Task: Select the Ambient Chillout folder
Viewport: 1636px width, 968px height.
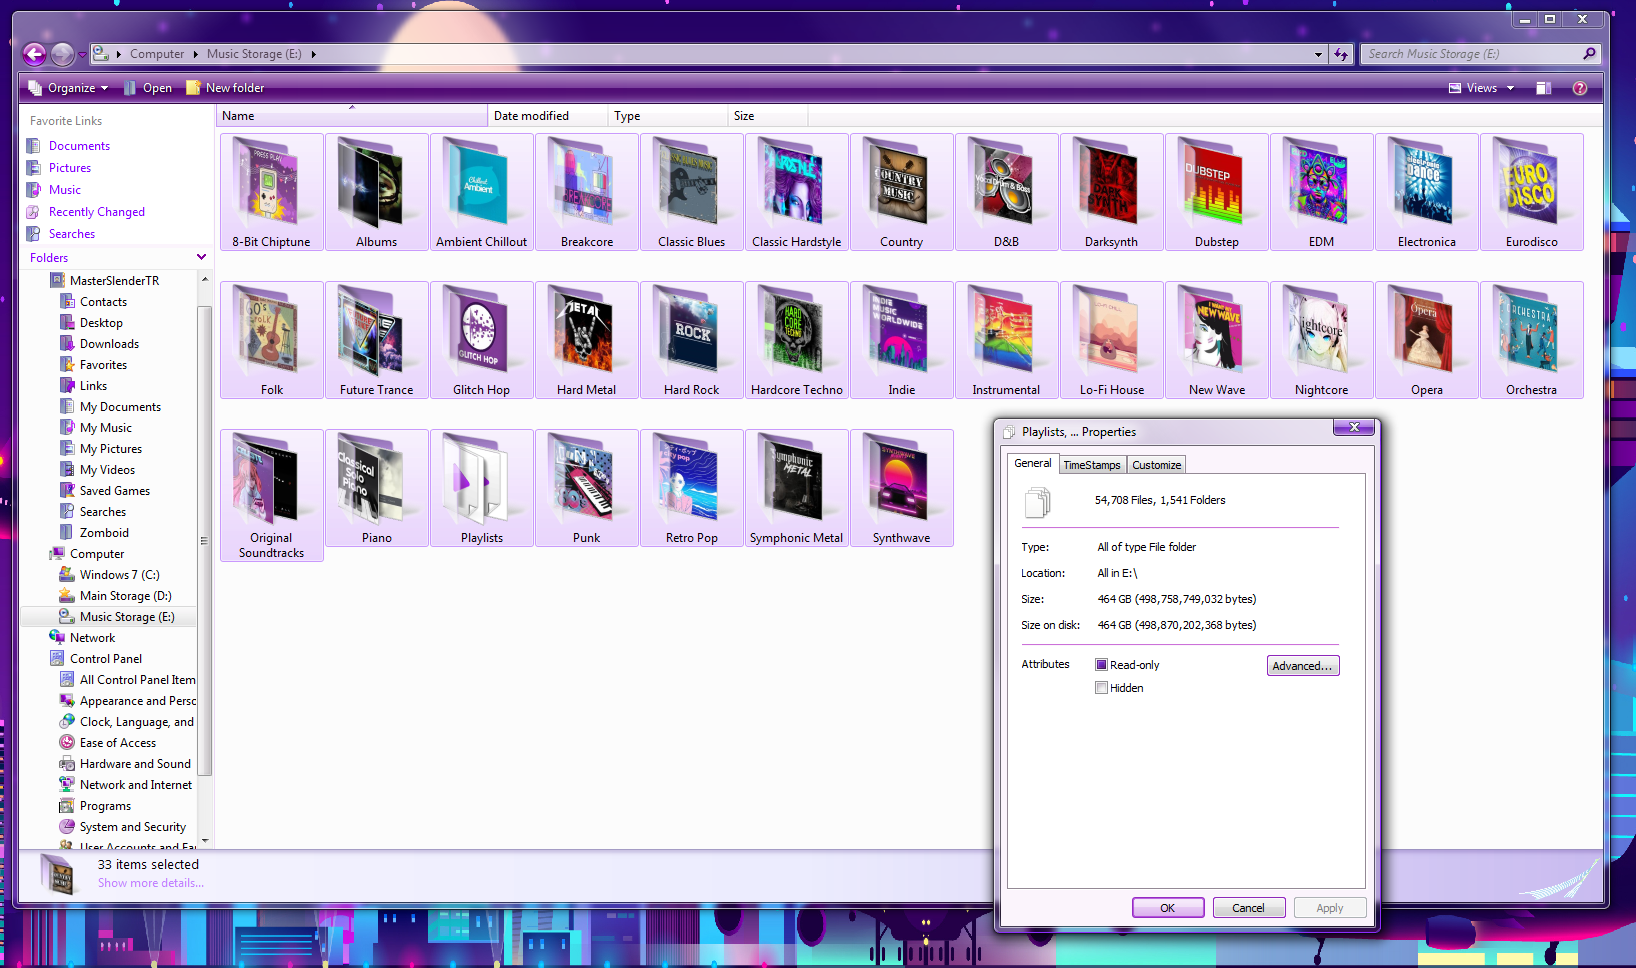Action: point(481,192)
